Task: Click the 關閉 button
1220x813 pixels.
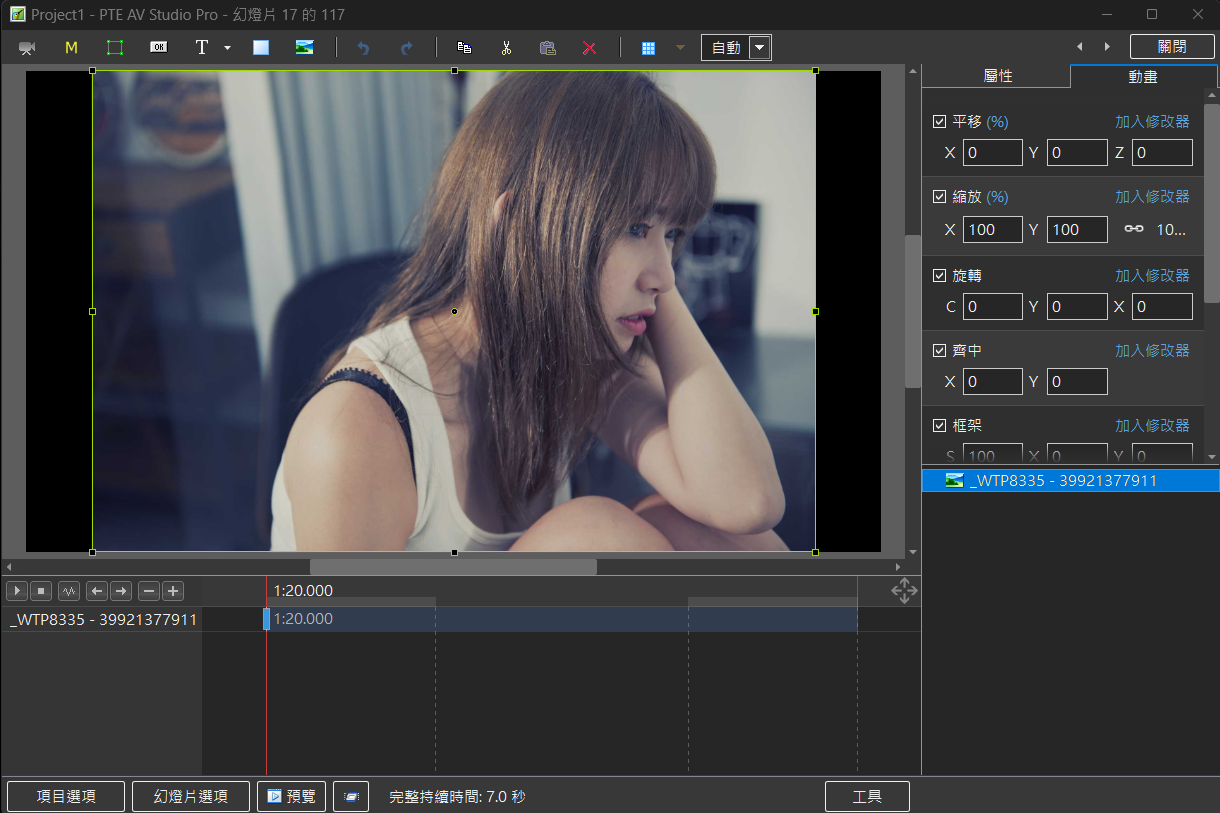Action: (1172, 47)
